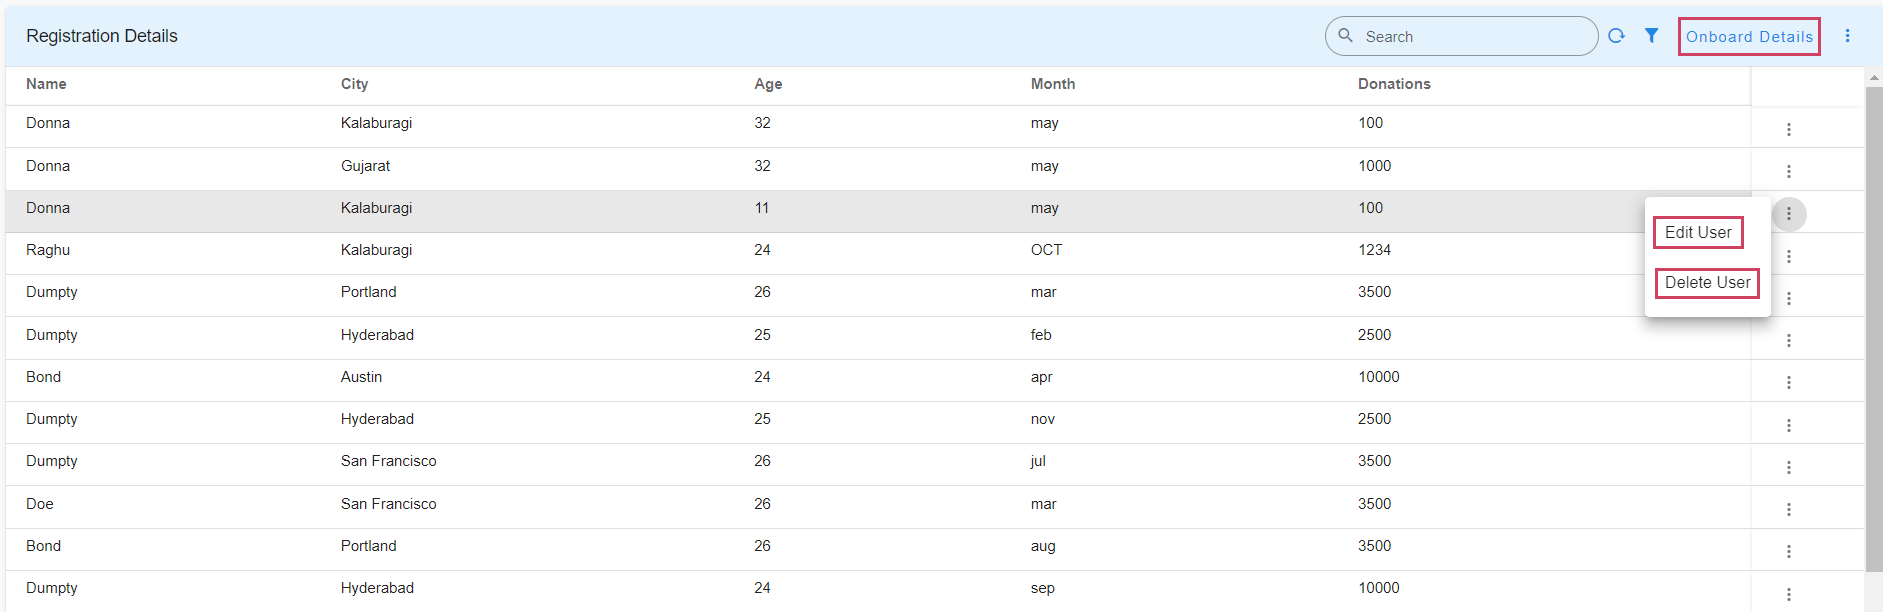Open row actions for Doe, San Francisco

pyautogui.click(x=1788, y=509)
